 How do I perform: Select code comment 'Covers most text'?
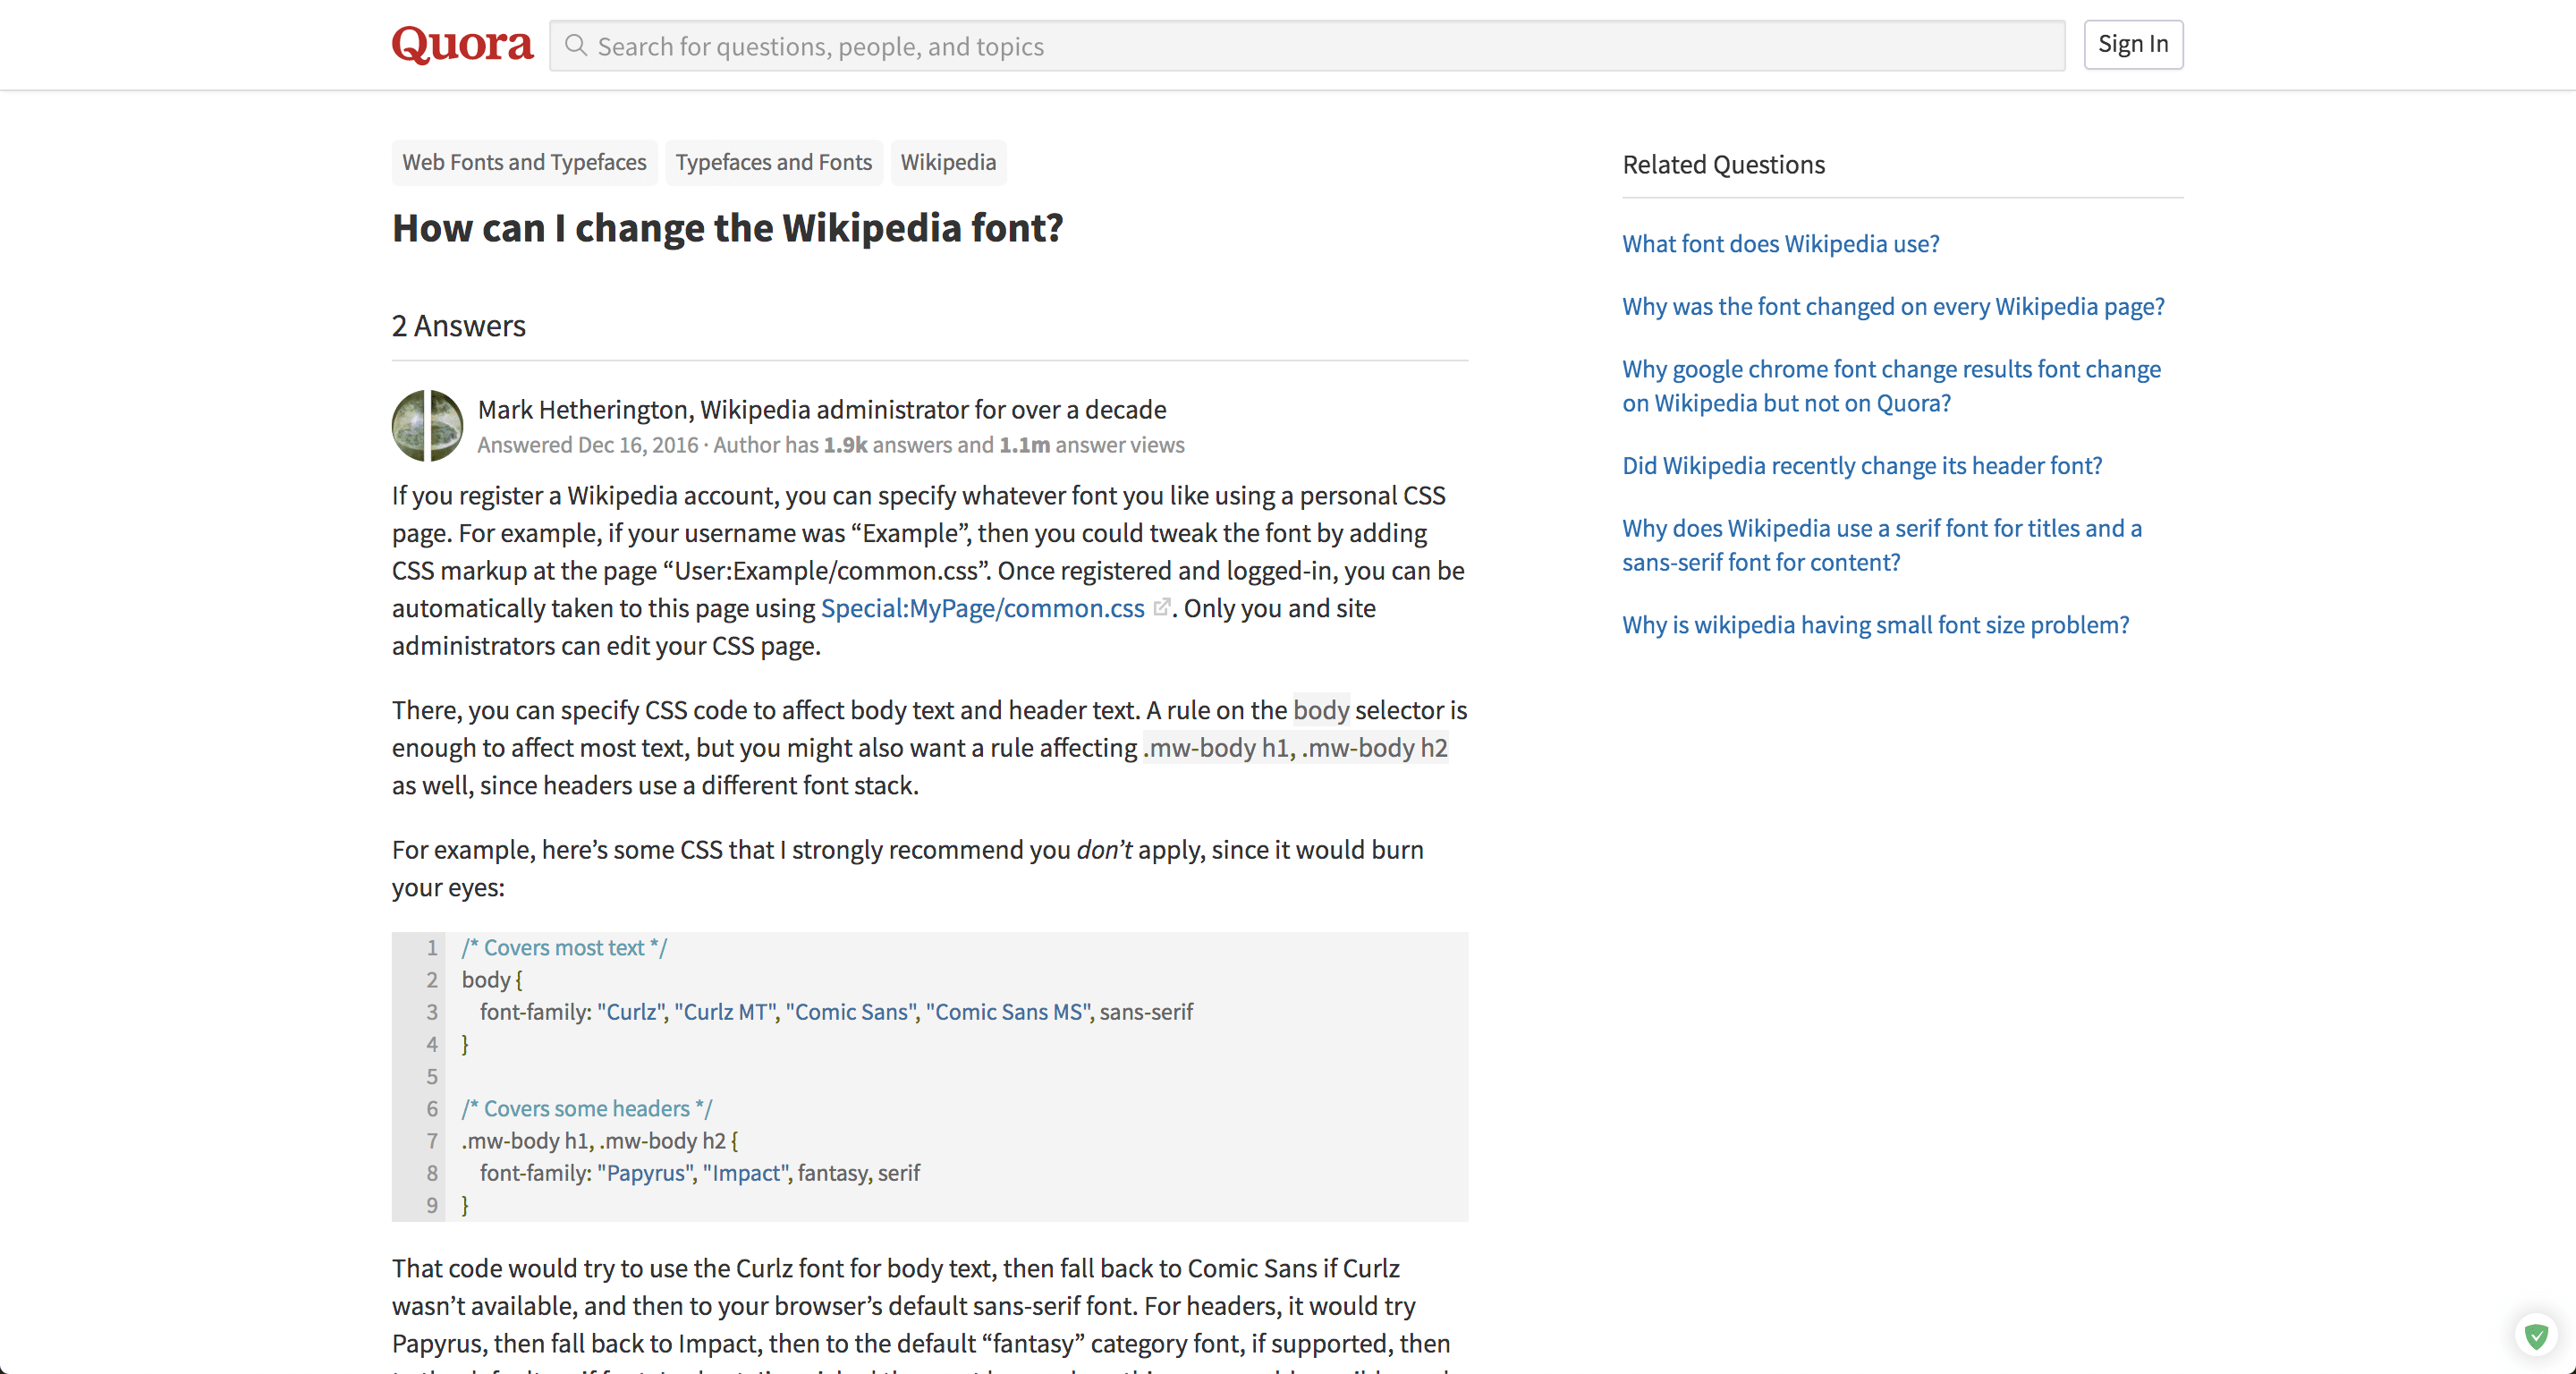click(564, 947)
